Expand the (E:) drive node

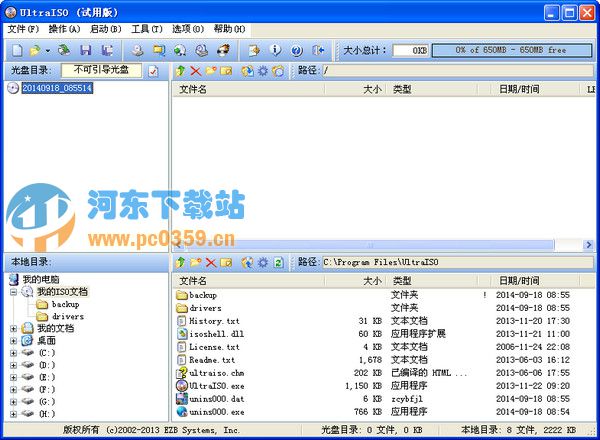coord(13,377)
